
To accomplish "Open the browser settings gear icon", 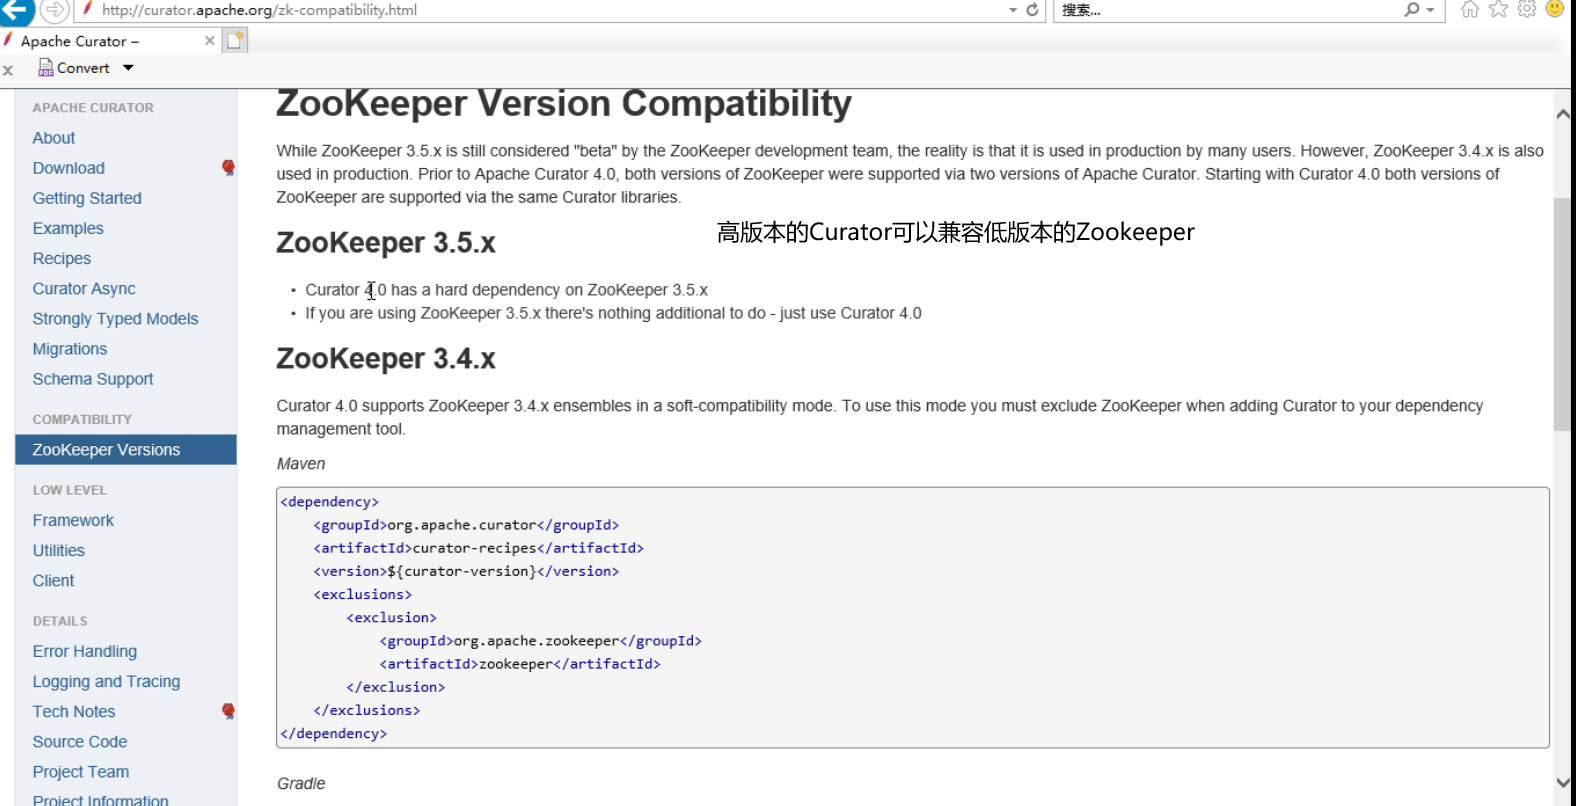I will [x=1527, y=10].
